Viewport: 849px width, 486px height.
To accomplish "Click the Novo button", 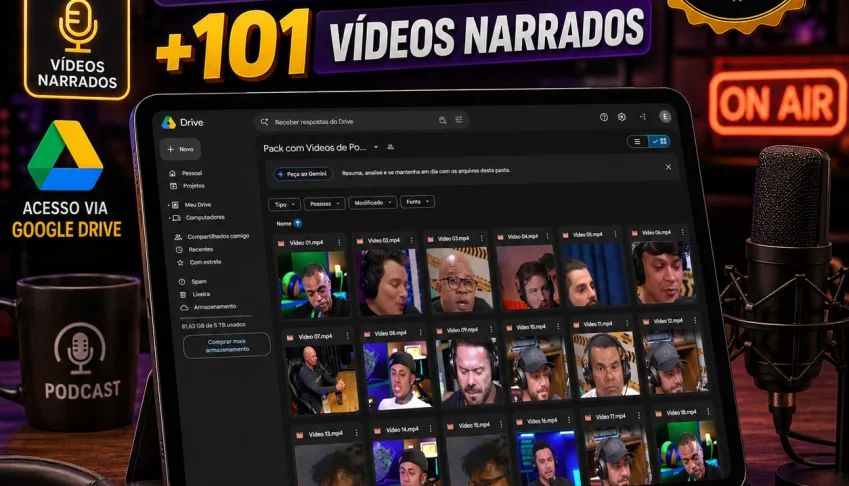I will tap(180, 149).
